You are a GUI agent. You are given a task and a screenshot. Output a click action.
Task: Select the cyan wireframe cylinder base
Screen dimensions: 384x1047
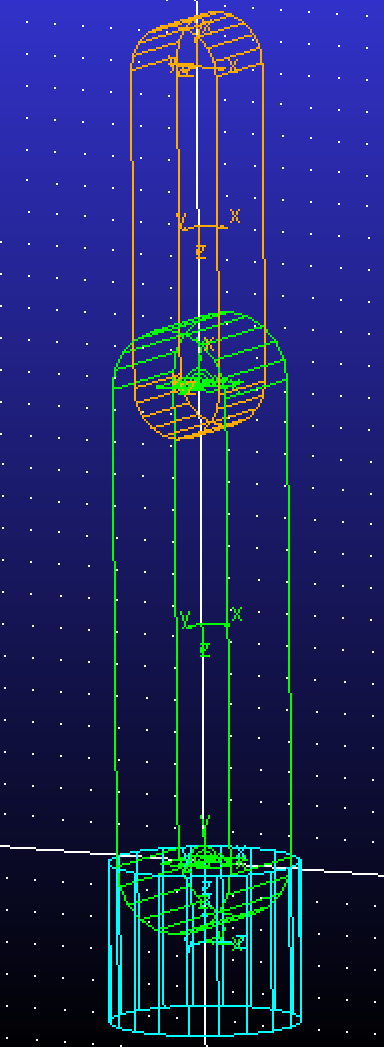pos(205,941)
